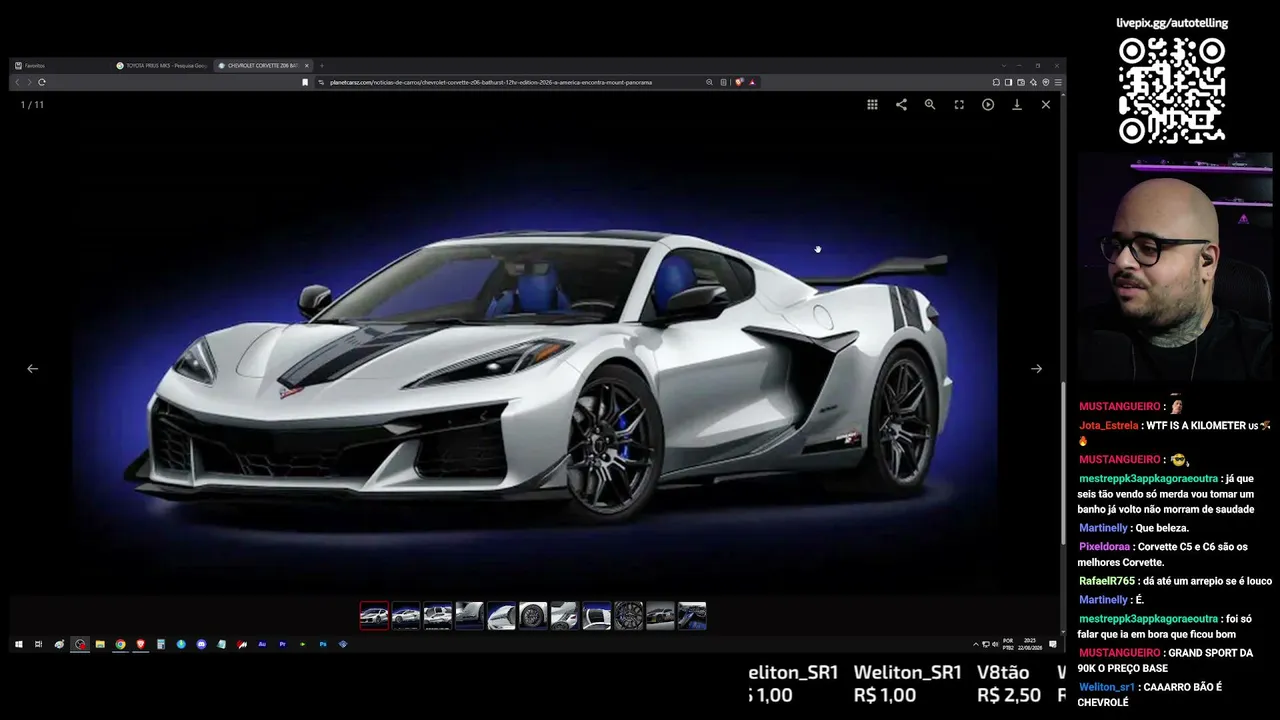Image resolution: width=1280 pixels, height=720 pixels.
Task: Open the ninth thumbnail showing a wheel
Action: pyautogui.click(x=629, y=616)
